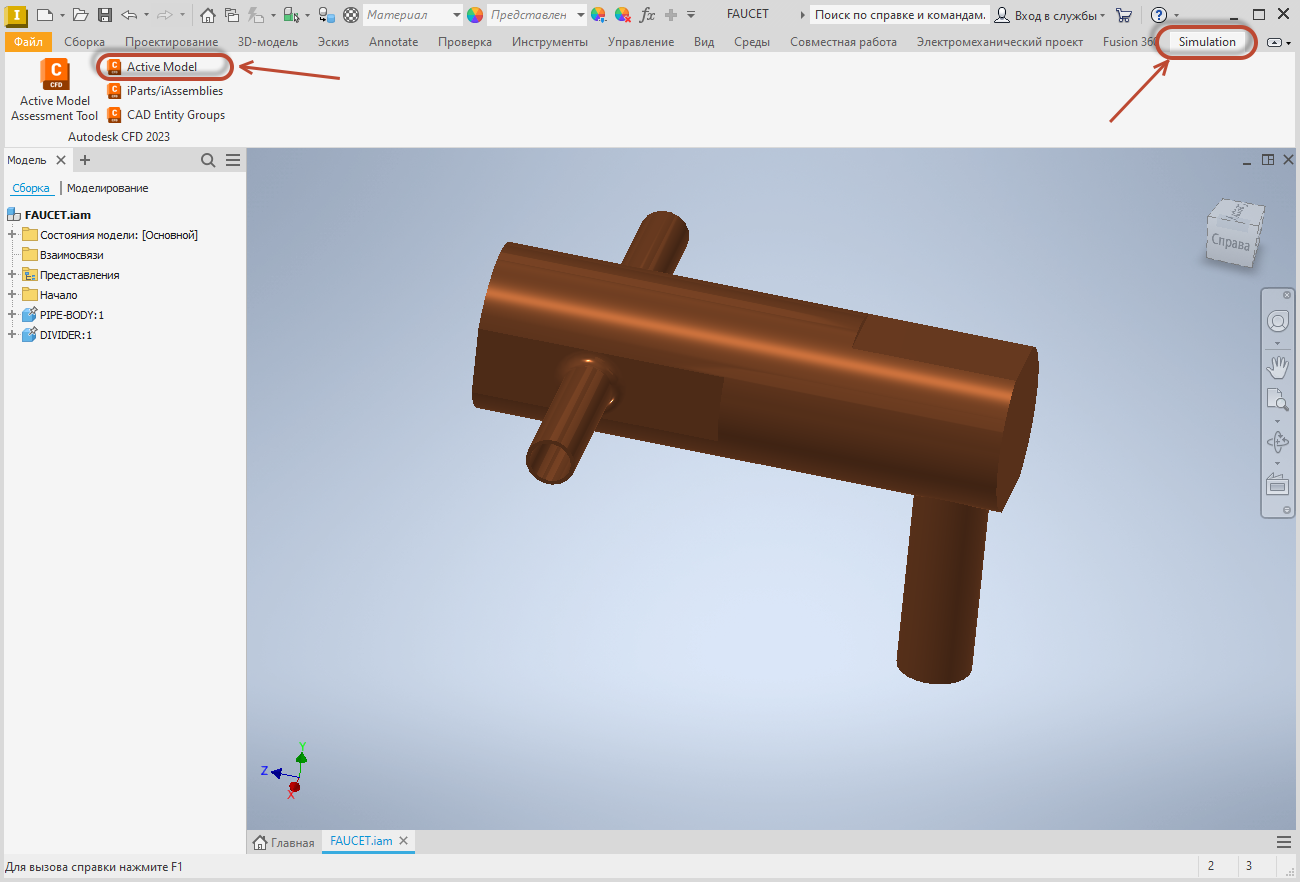Screen dimensions: 1300x882
Task: Open the Undo history dropdown arrow
Action: pos(146,15)
